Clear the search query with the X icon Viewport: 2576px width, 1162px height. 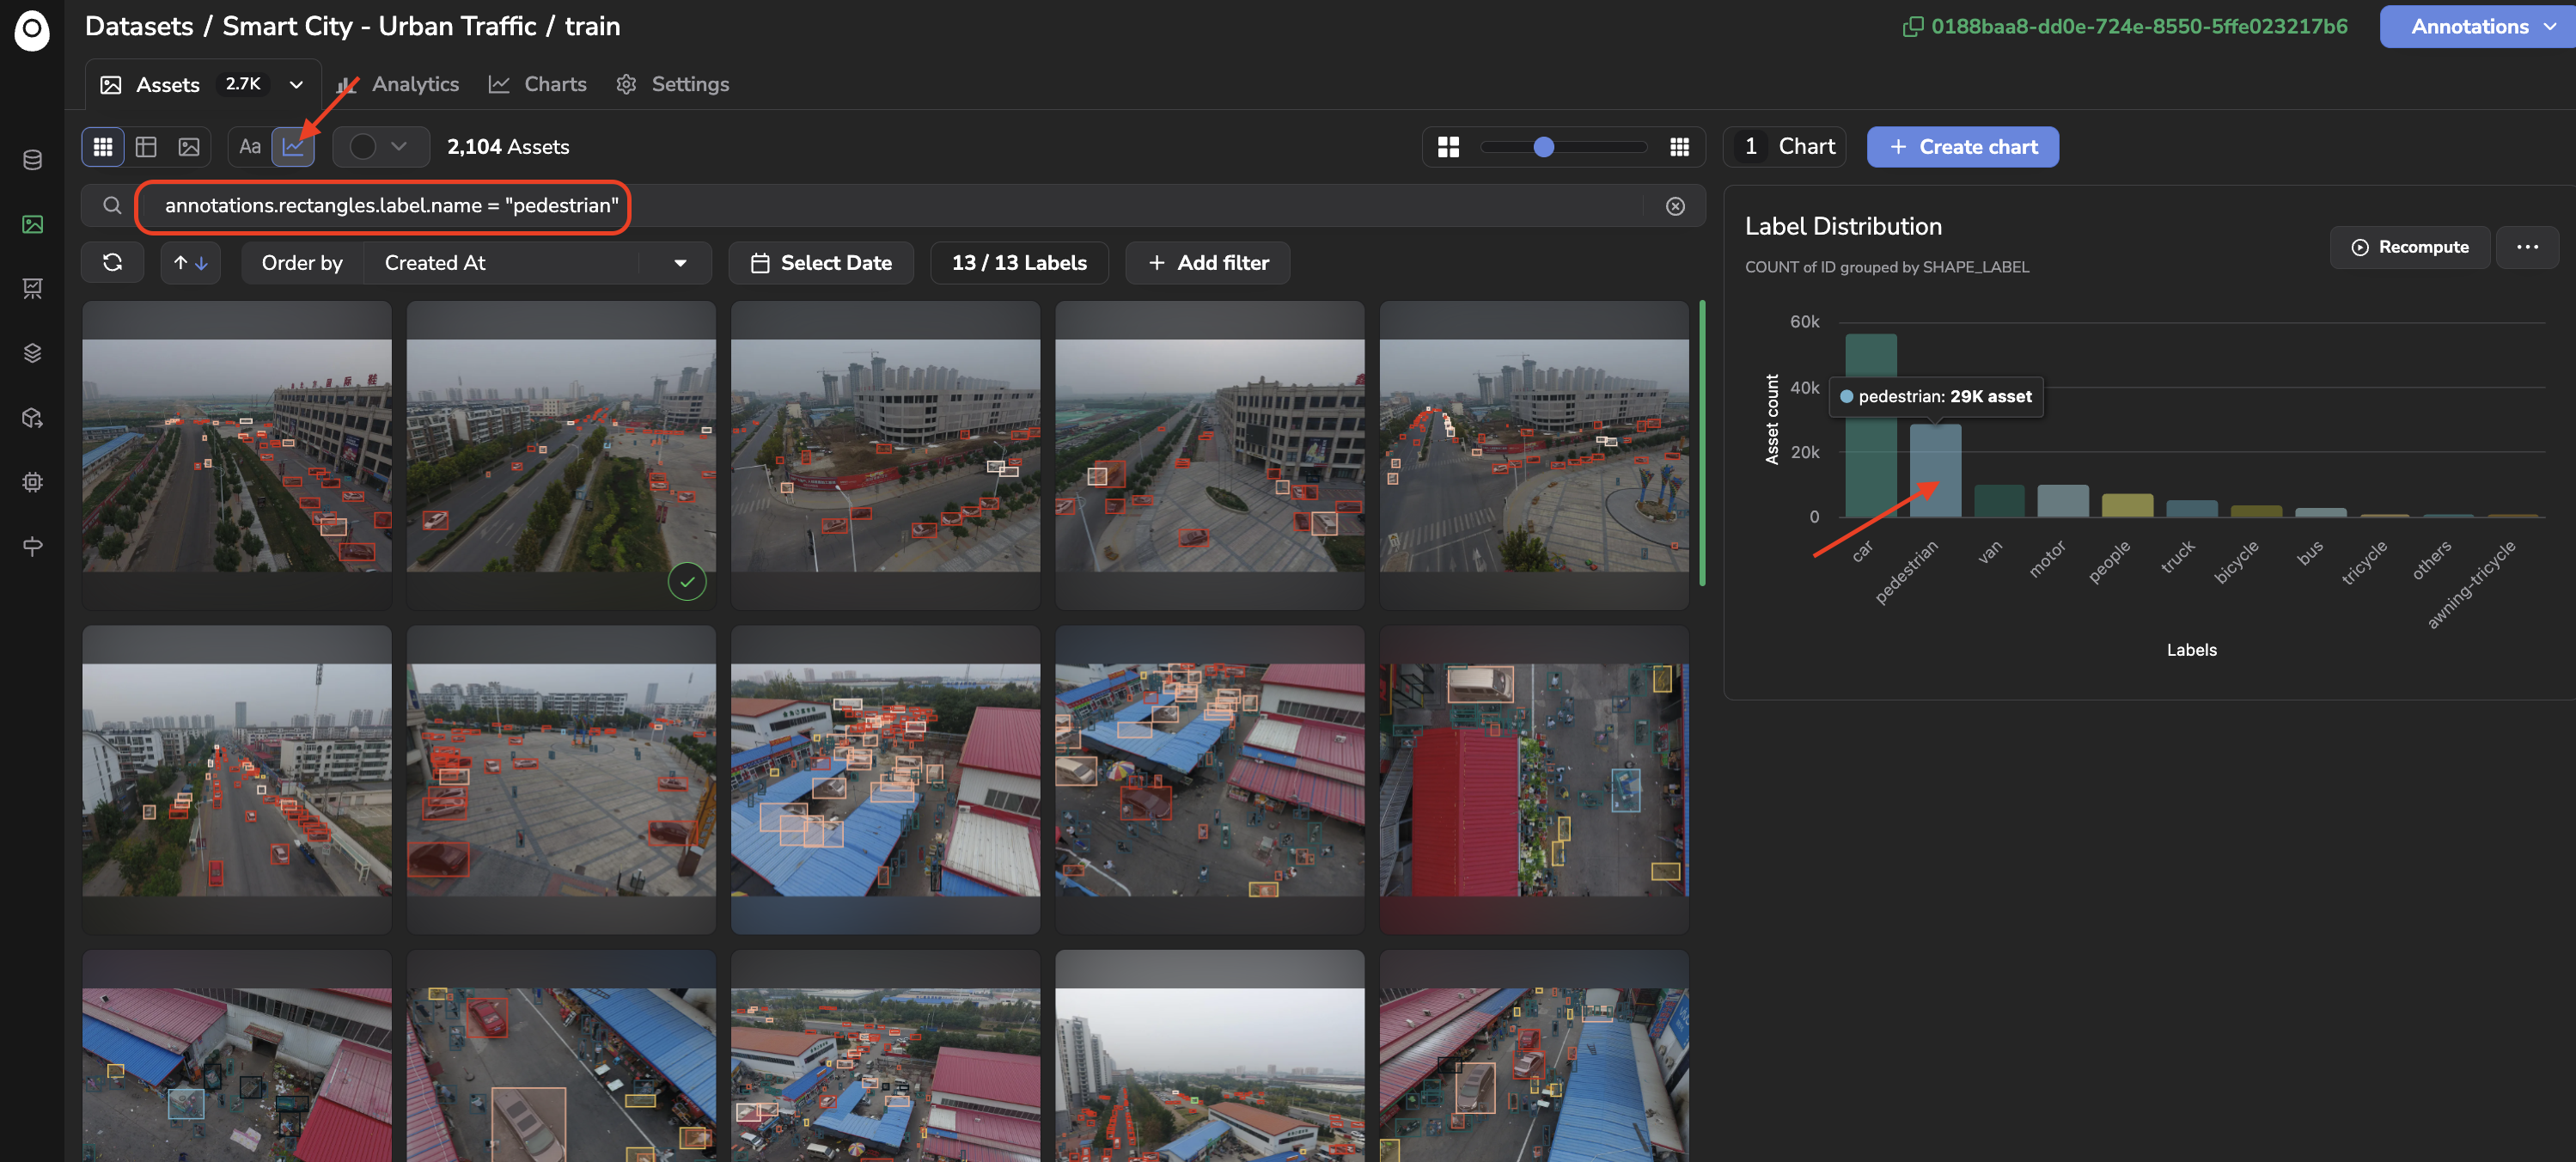1675,206
